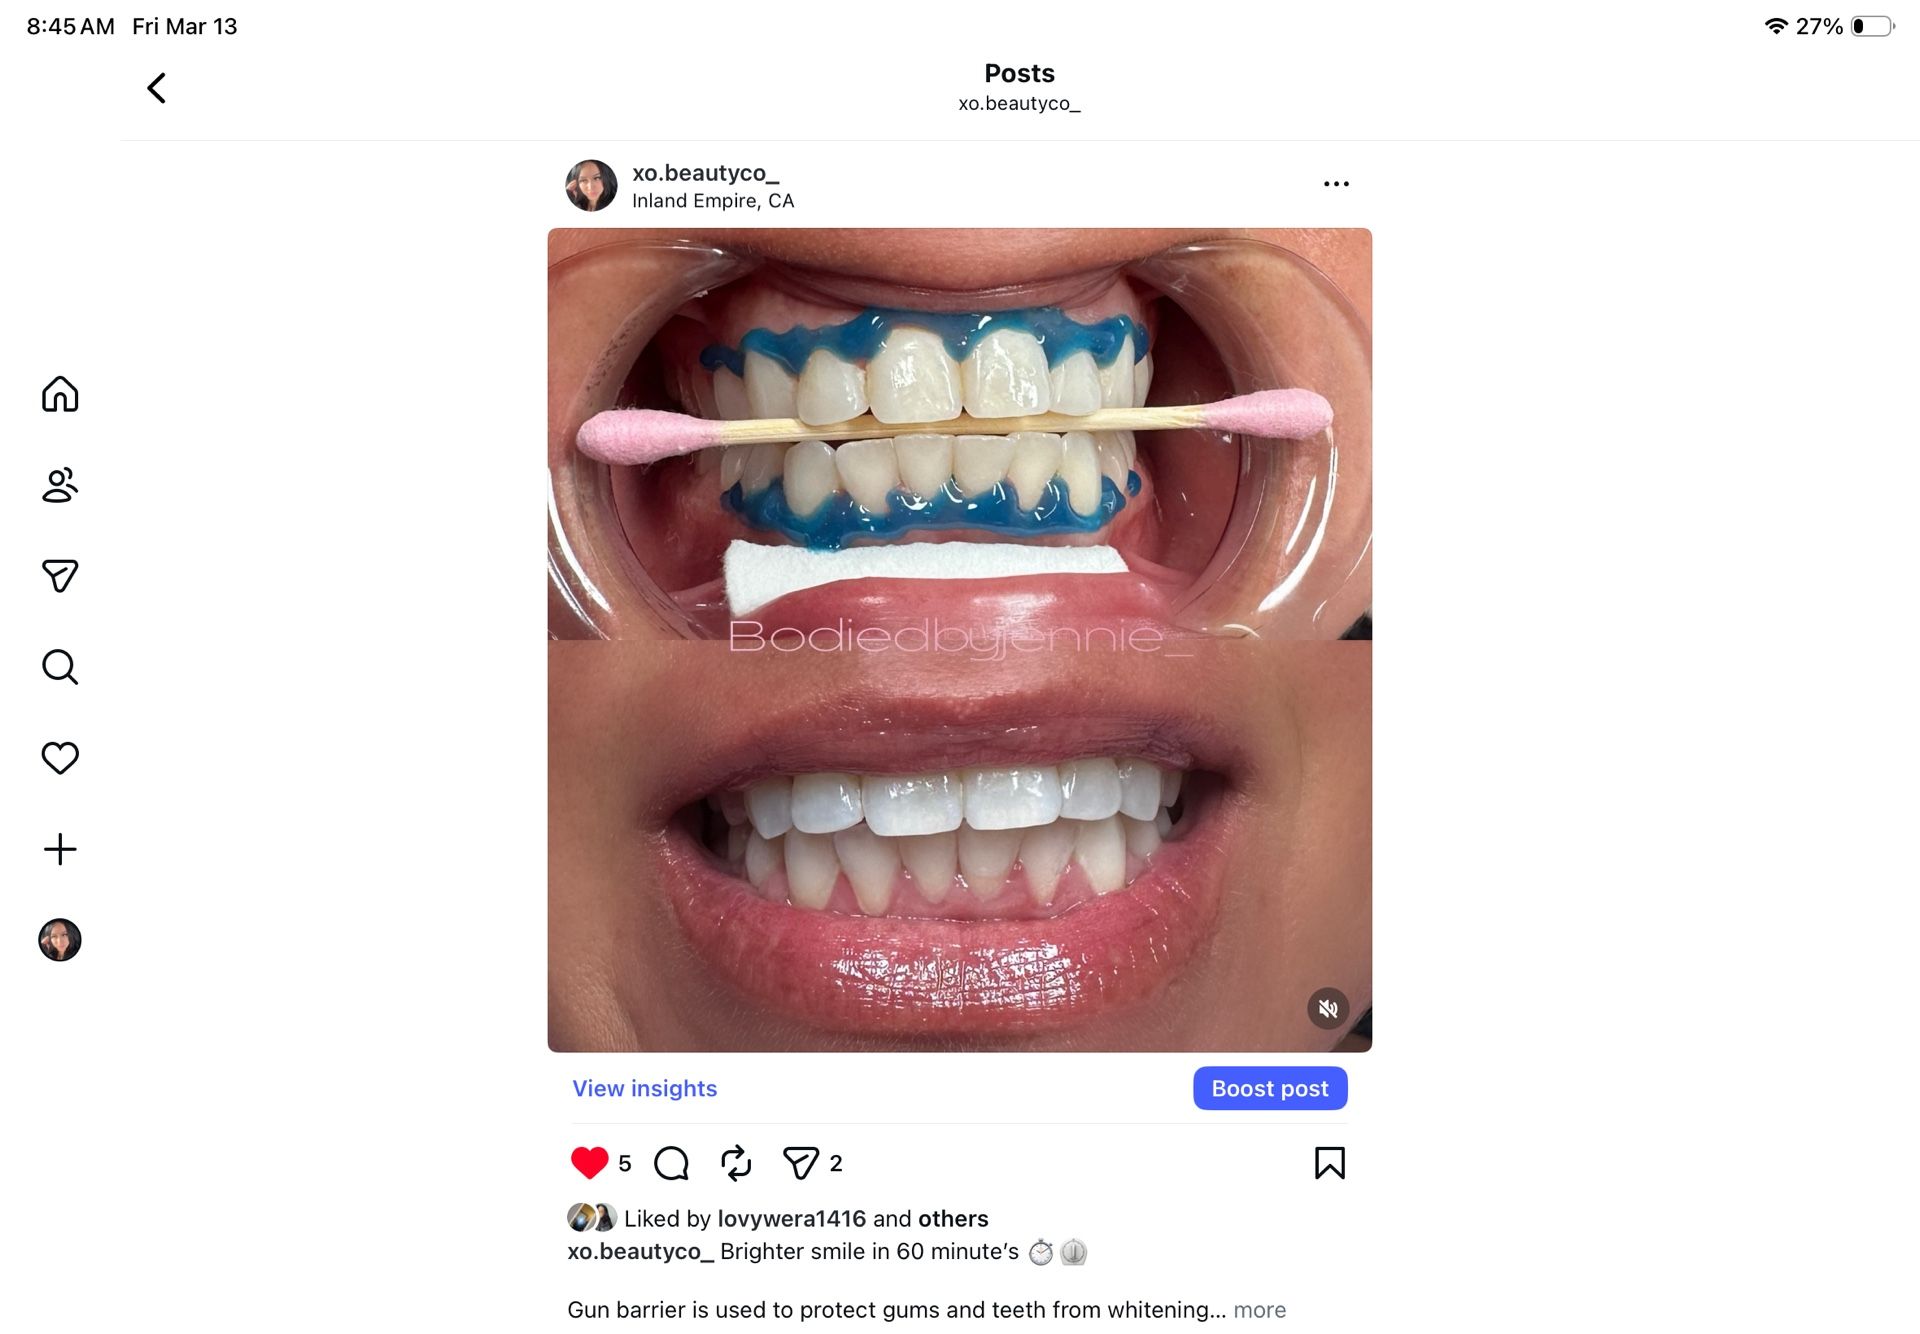Image resolution: width=1920 pixels, height=1334 pixels.
Task: Open the three-dot post options menu
Action: tap(1336, 184)
